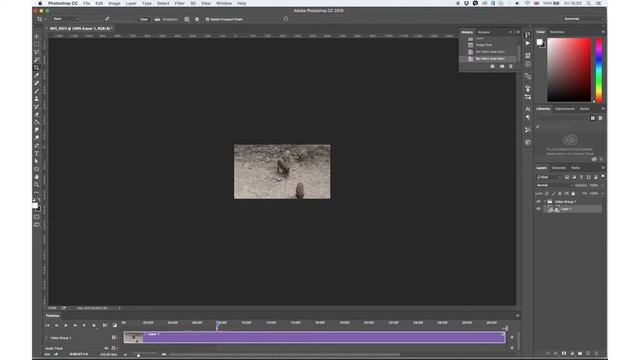Select the Clone Stamp tool
This screenshot has height=360, width=640.
37,99
